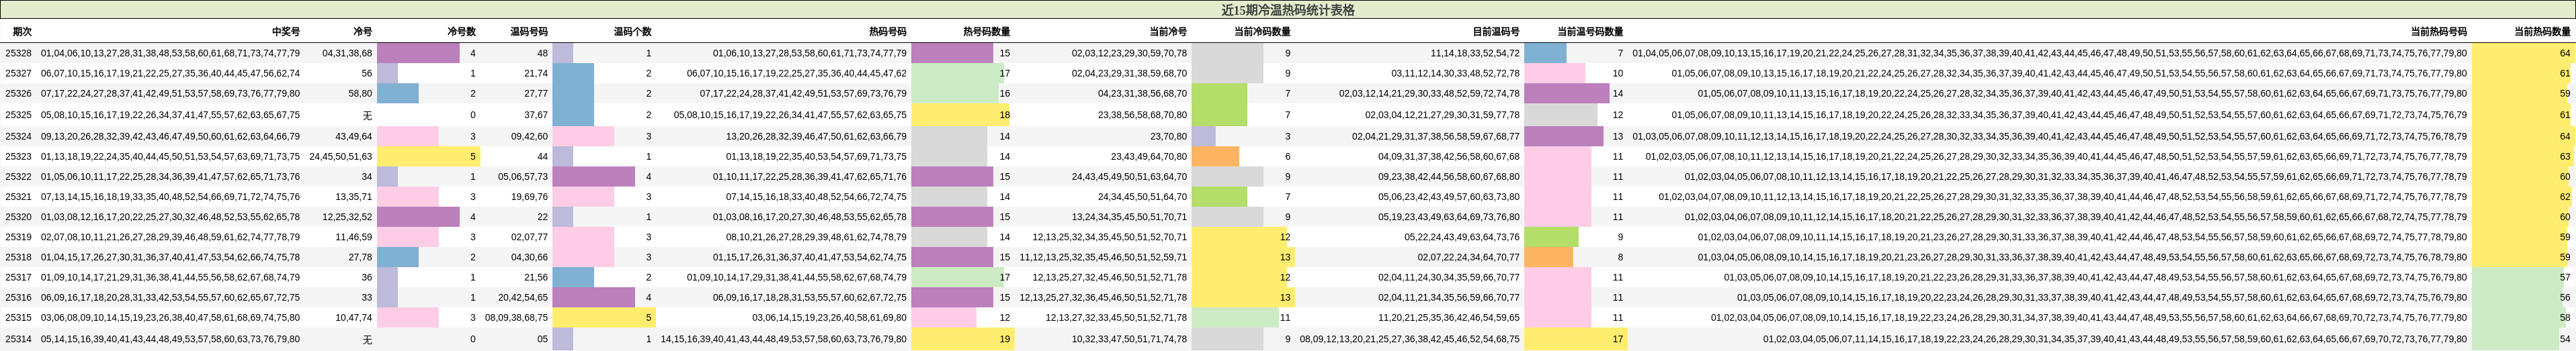
Task: Select current warm count 14 in row 25326
Action: click(1617, 93)
